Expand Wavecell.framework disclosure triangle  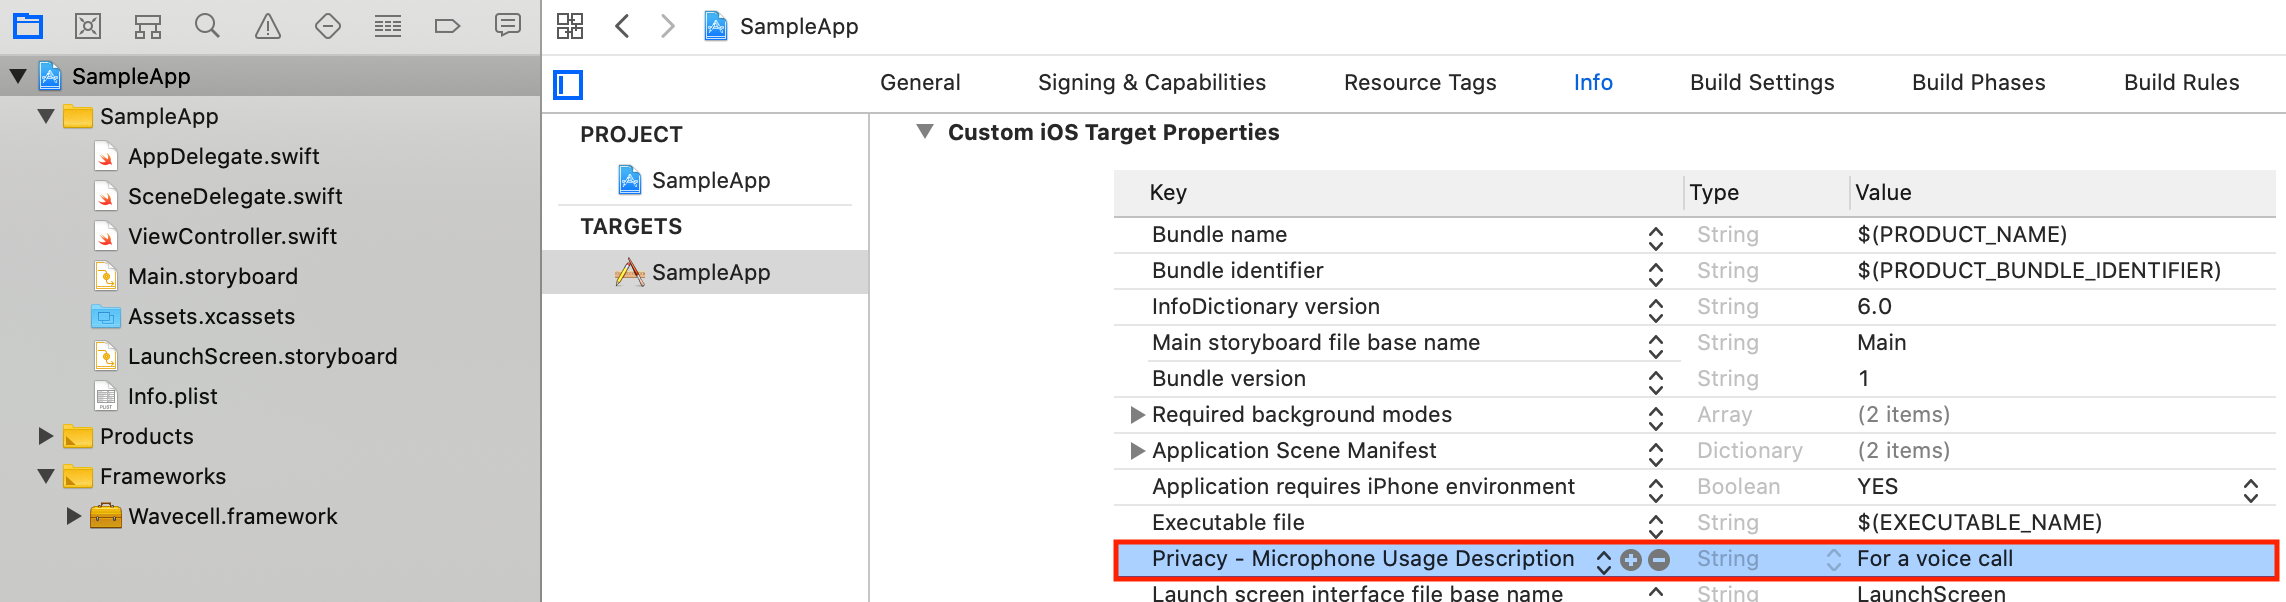[x=73, y=516]
